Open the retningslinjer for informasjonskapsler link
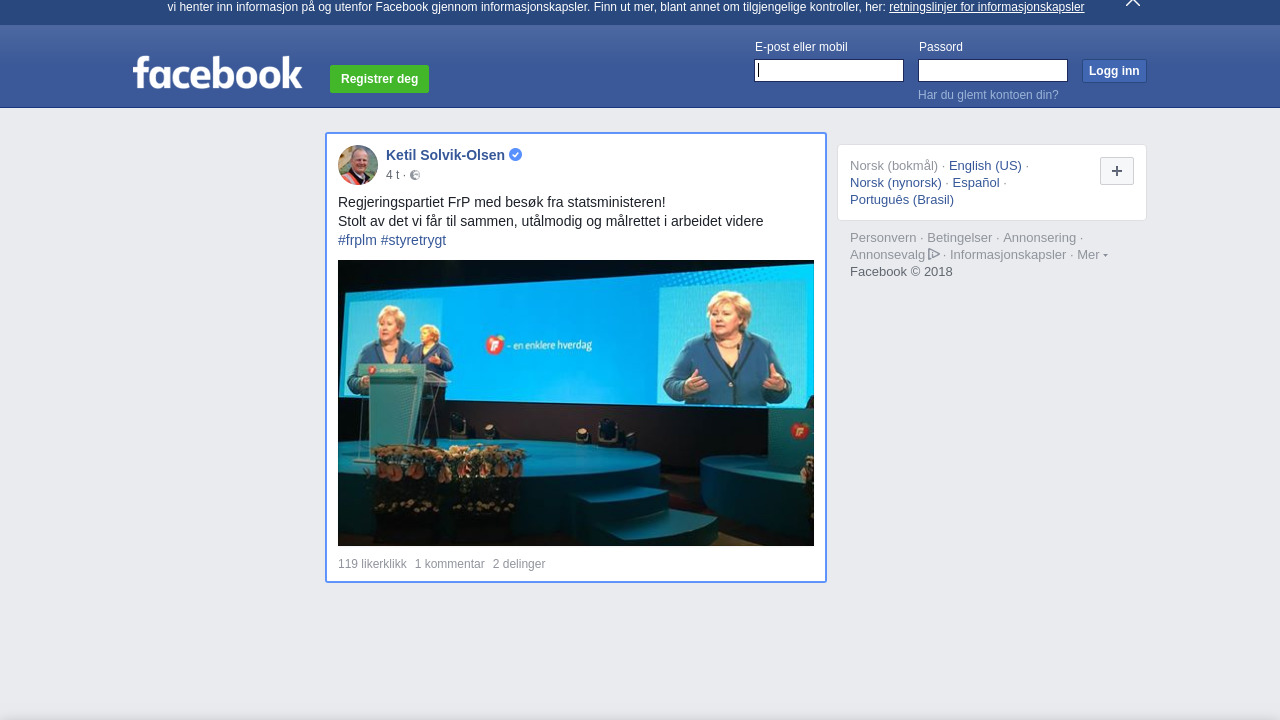This screenshot has width=1280, height=720. [x=986, y=7]
